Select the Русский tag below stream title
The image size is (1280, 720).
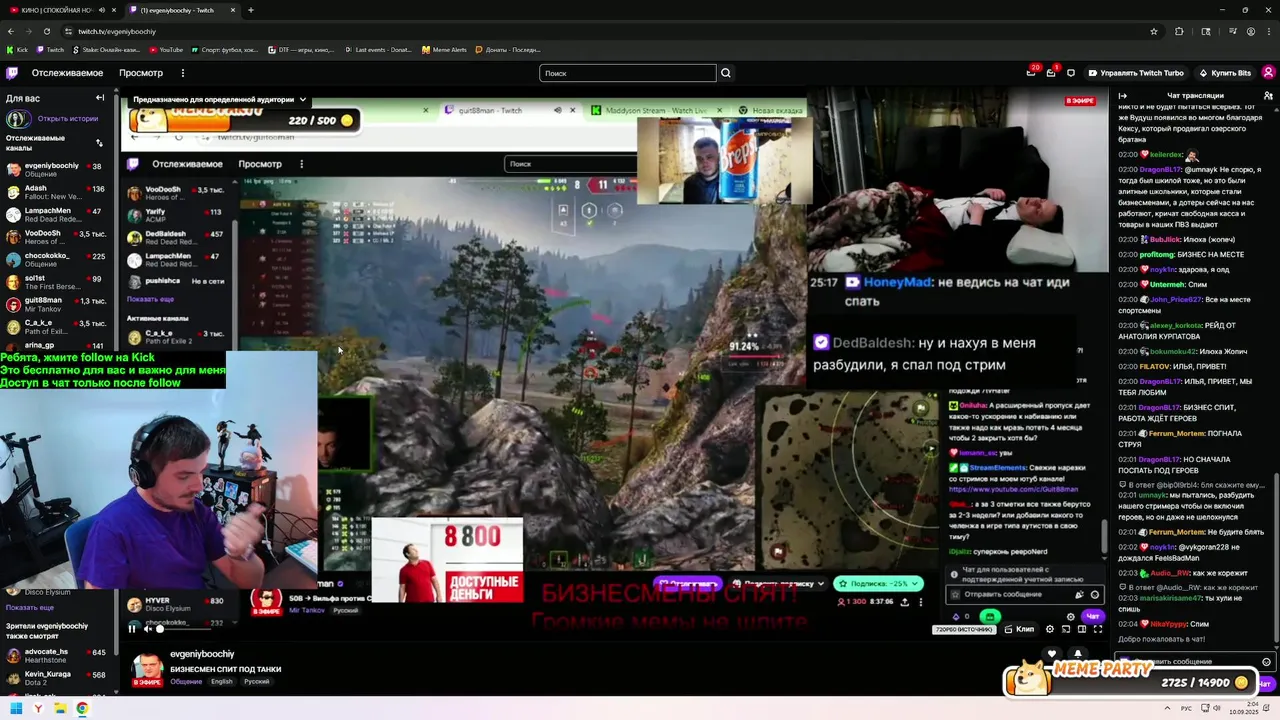point(257,682)
